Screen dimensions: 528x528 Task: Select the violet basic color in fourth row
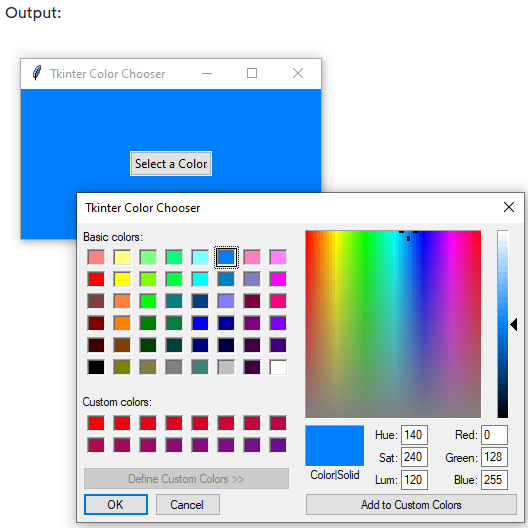[x=278, y=323]
